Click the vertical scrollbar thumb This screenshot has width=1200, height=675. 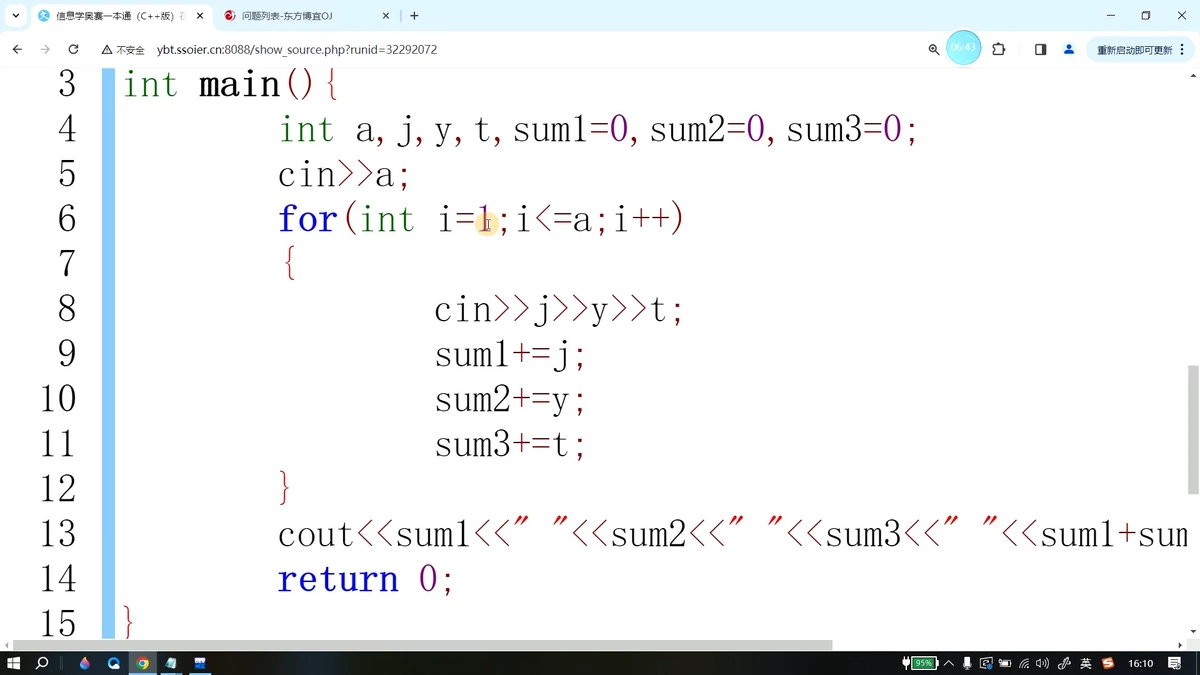[x=1192, y=430]
